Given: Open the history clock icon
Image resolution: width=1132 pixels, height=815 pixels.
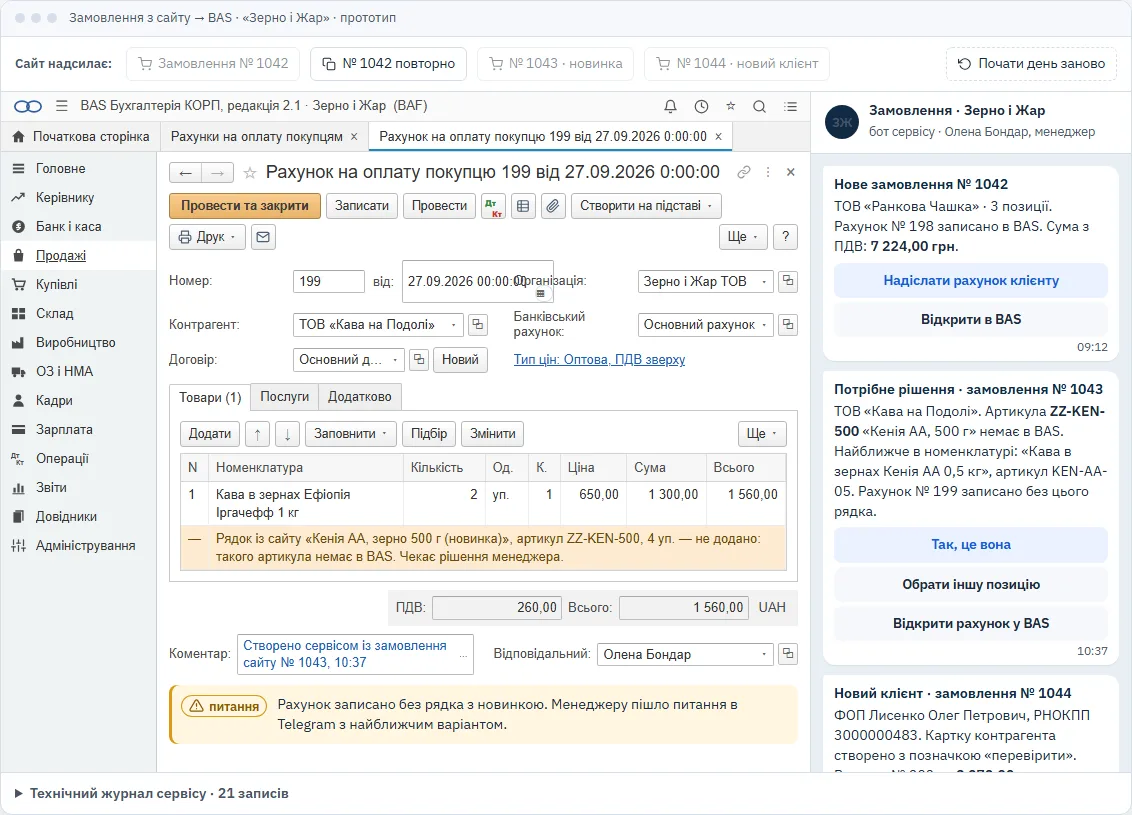Looking at the screenshot, I should (x=701, y=106).
